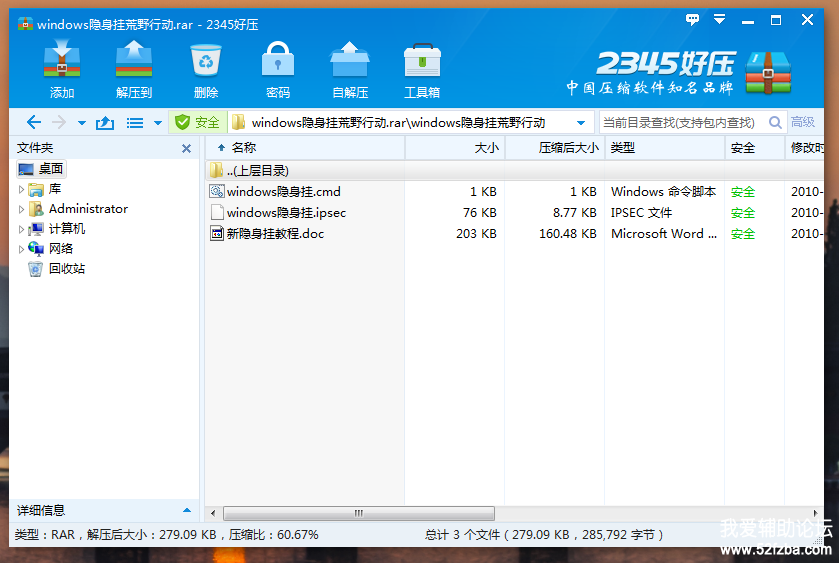Open the main menu in title bar
Image resolution: width=839 pixels, height=563 pixels.
719,20
